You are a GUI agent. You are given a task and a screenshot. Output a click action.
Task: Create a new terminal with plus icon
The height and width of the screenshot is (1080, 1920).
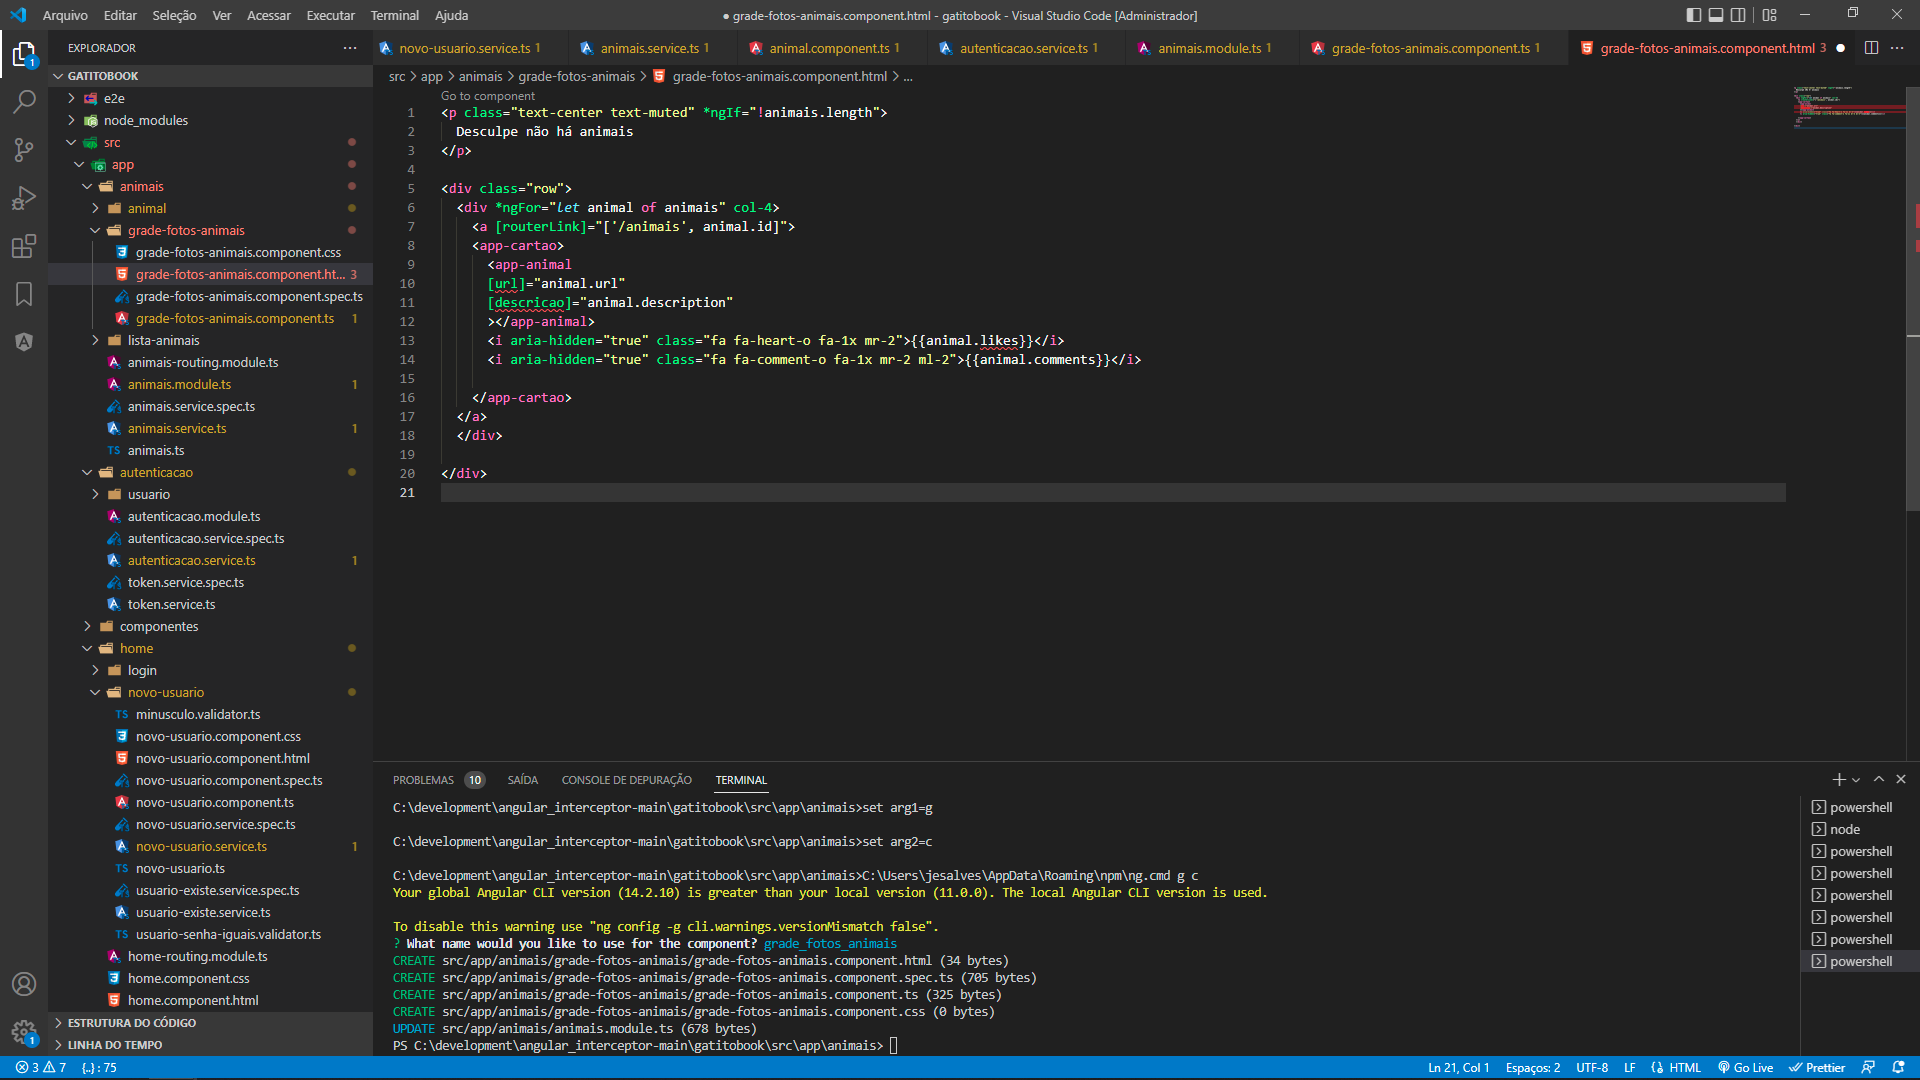click(x=1838, y=780)
